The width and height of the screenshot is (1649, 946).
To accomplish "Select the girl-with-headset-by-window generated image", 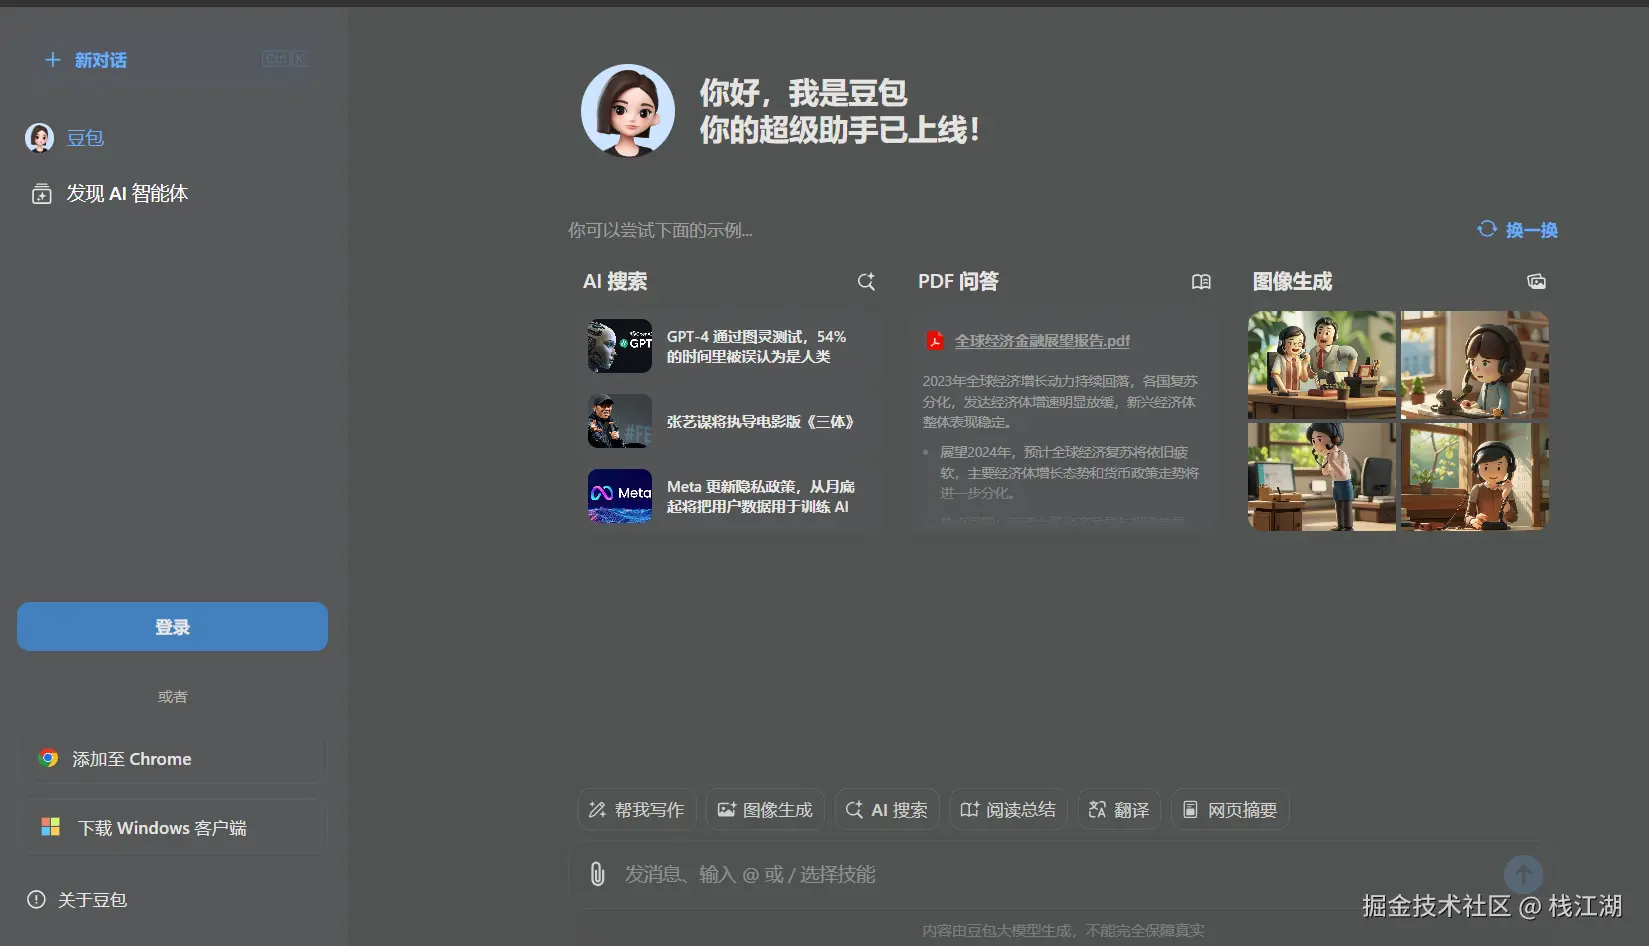I will [1475, 365].
